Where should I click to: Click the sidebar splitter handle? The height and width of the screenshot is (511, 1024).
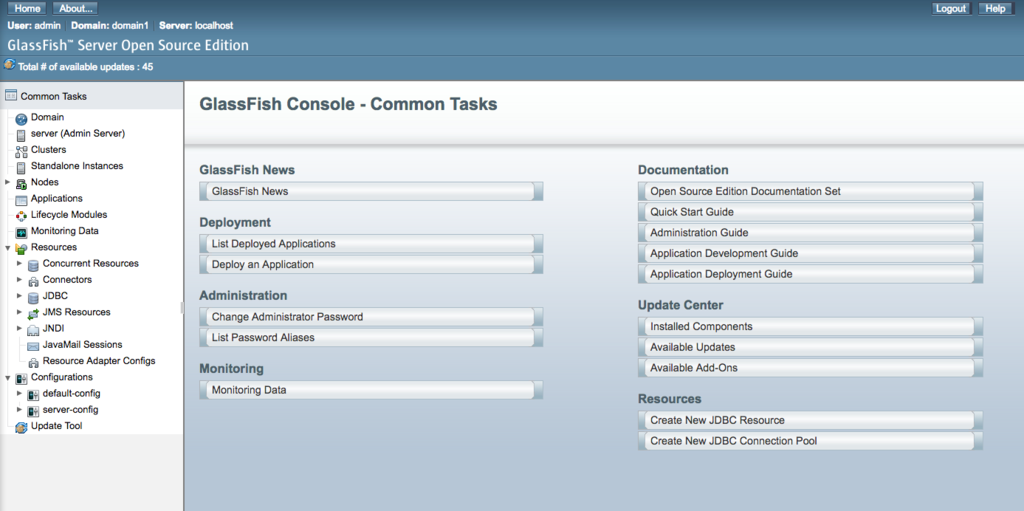pos(183,308)
